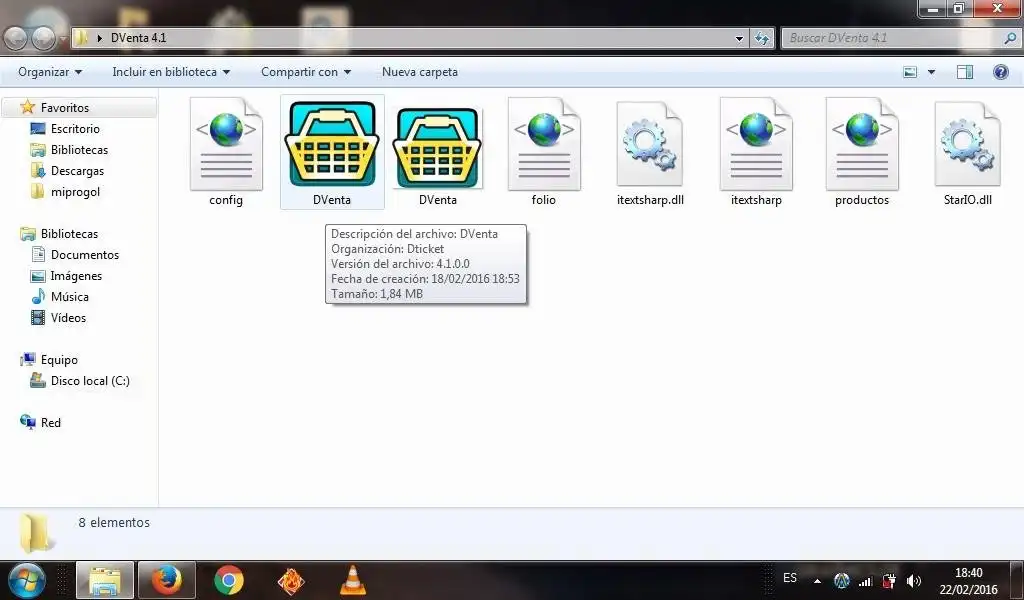1024x600 pixels.
Task: Open Incluir en biblioteca dropdown
Action: coord(171,72)
